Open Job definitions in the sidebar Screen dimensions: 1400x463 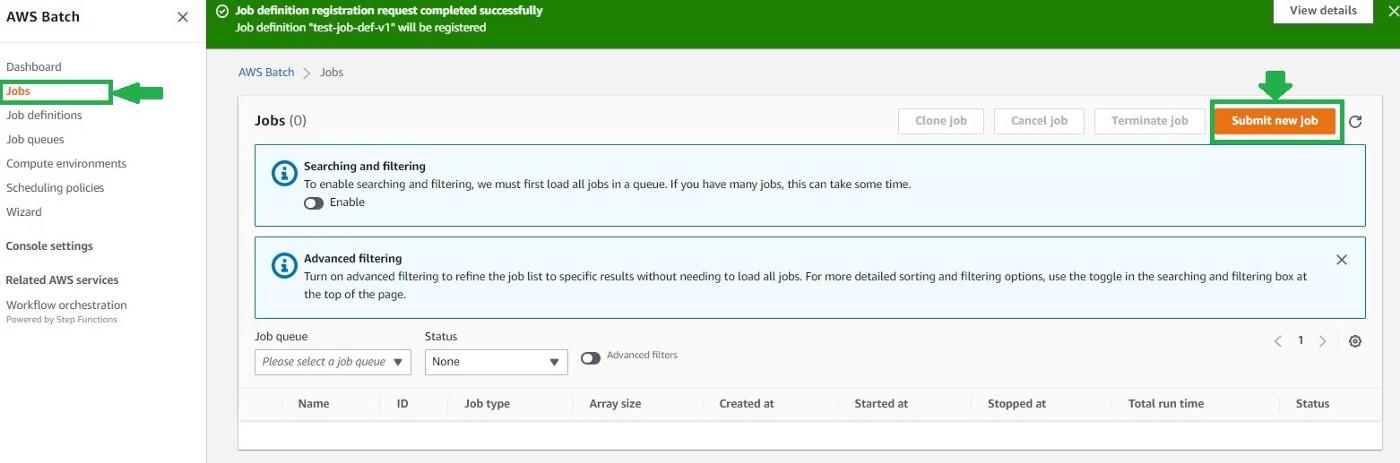44,115
